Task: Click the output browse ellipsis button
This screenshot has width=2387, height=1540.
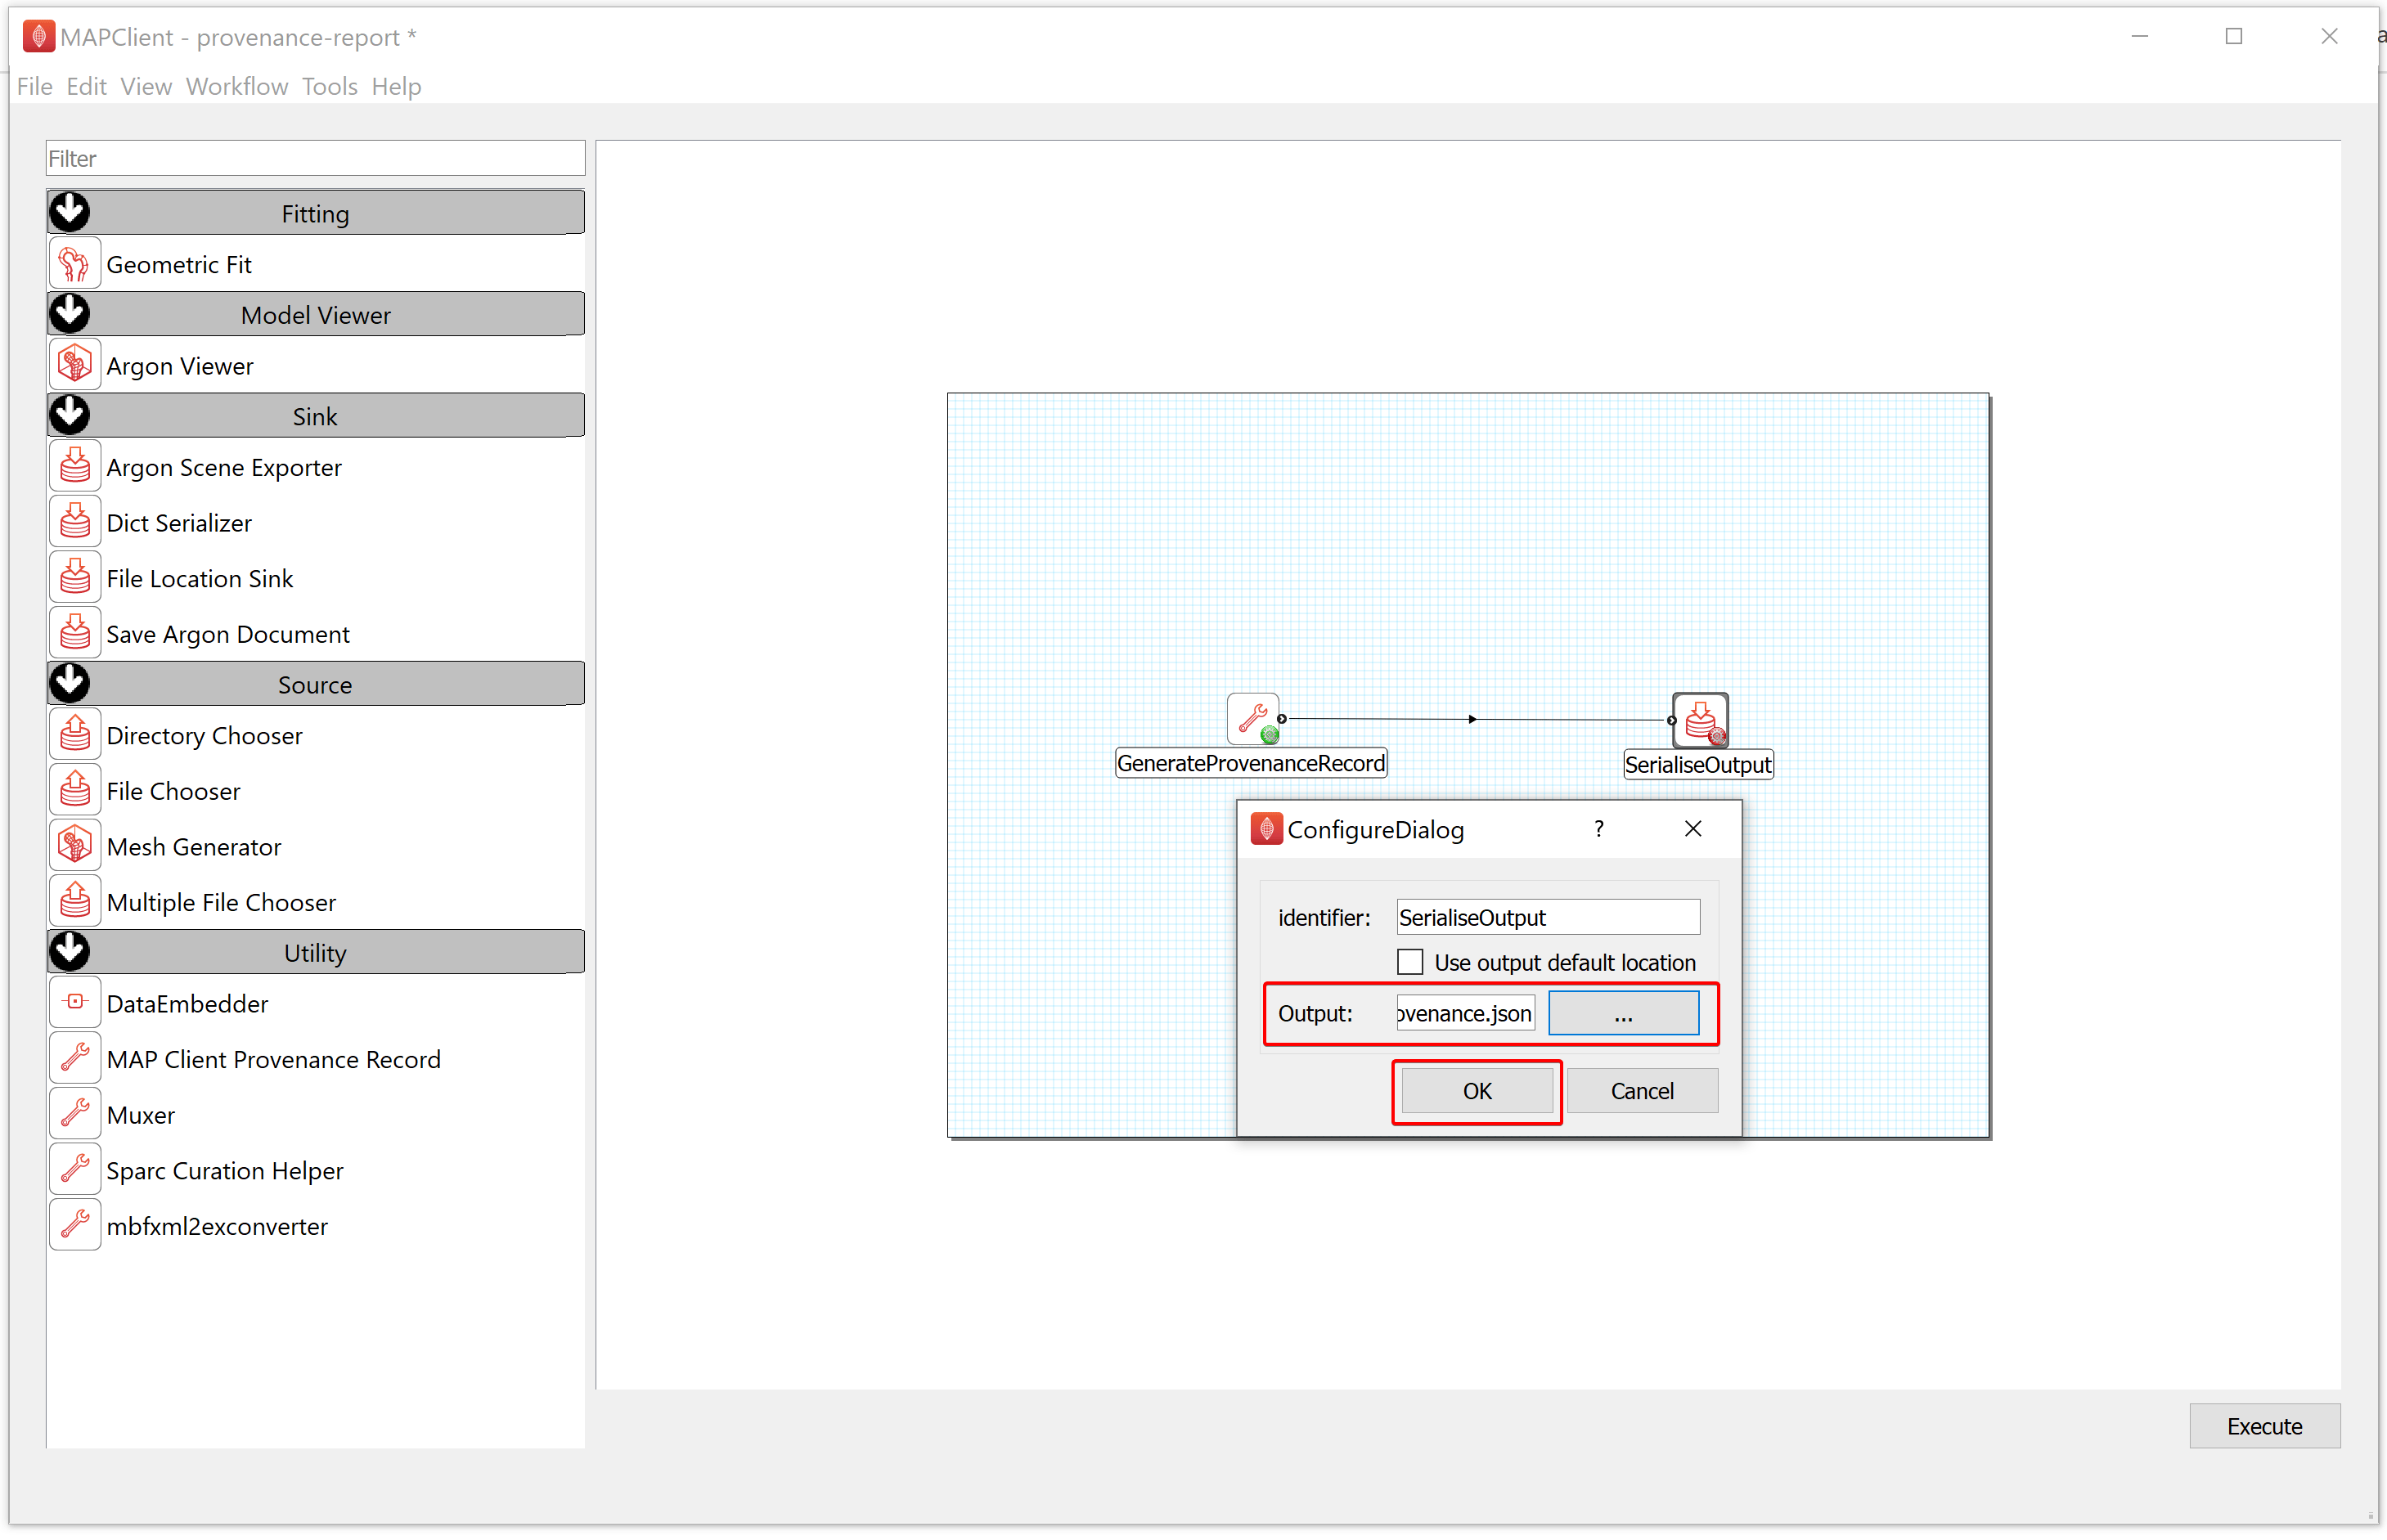Action: (1622, 1014)
